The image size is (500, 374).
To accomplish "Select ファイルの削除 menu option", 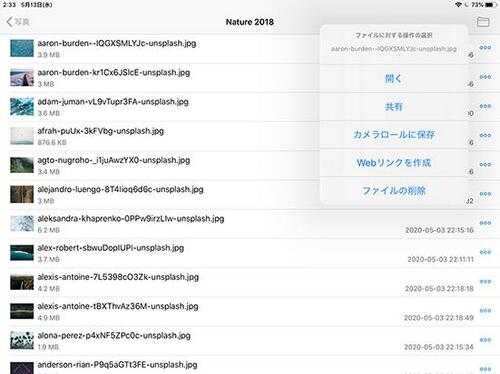I will (x=394, y=191).
